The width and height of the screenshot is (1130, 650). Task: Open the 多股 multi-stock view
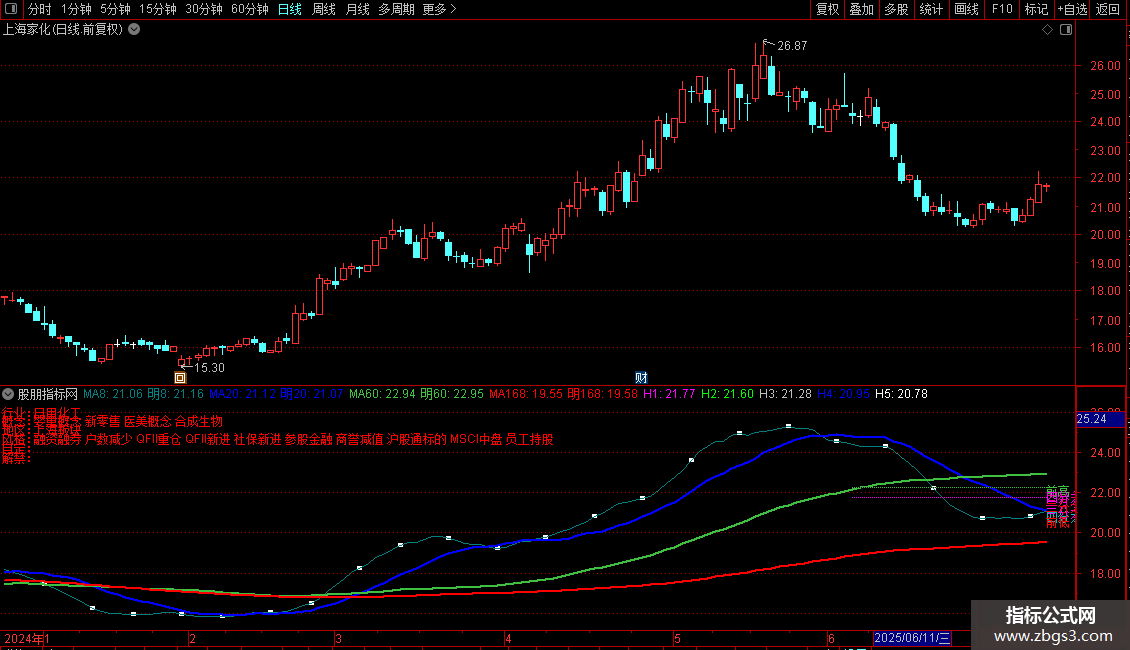(x=896, y=9)
